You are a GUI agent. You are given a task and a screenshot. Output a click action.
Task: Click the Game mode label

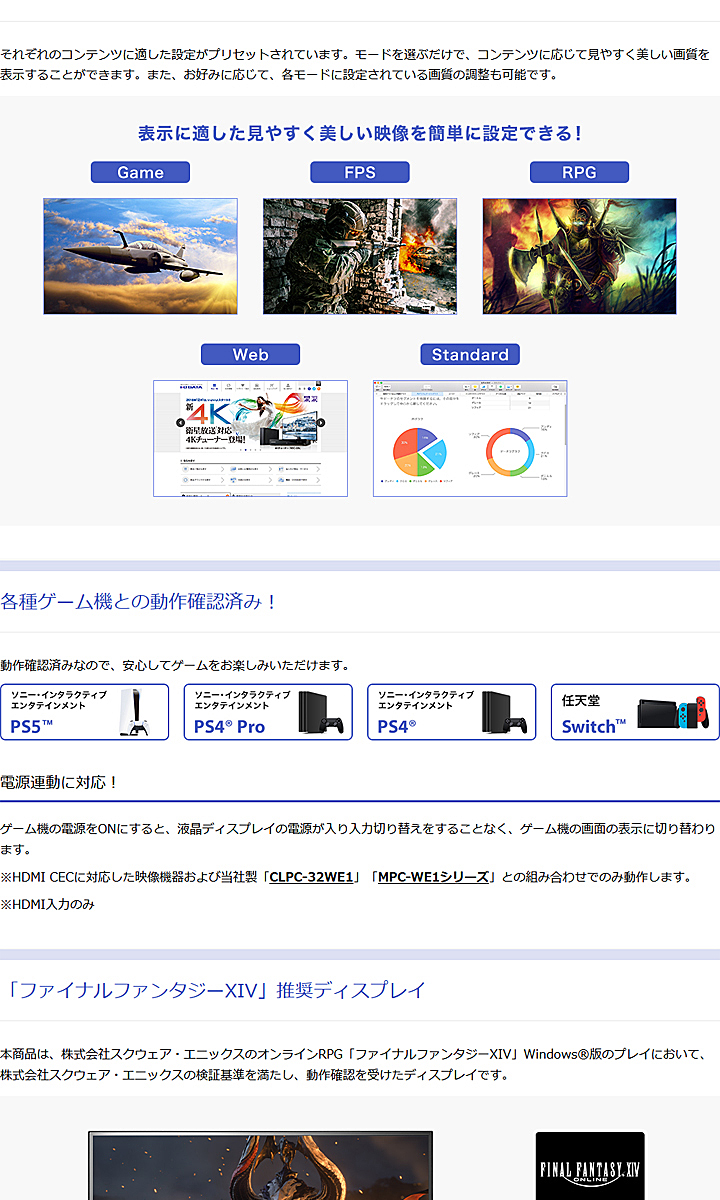(140, 172)
